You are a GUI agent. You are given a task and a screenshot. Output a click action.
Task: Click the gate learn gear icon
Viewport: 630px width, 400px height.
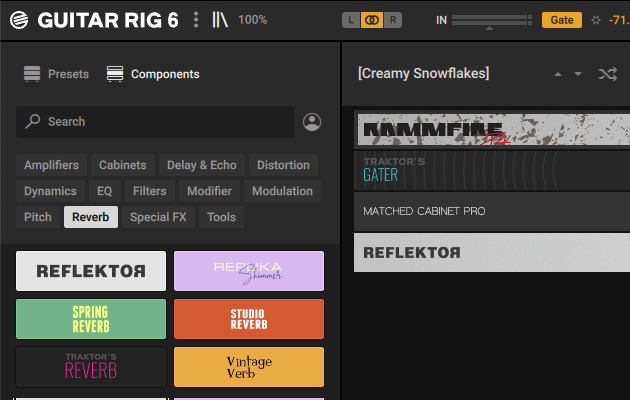[x=596, y=20]
